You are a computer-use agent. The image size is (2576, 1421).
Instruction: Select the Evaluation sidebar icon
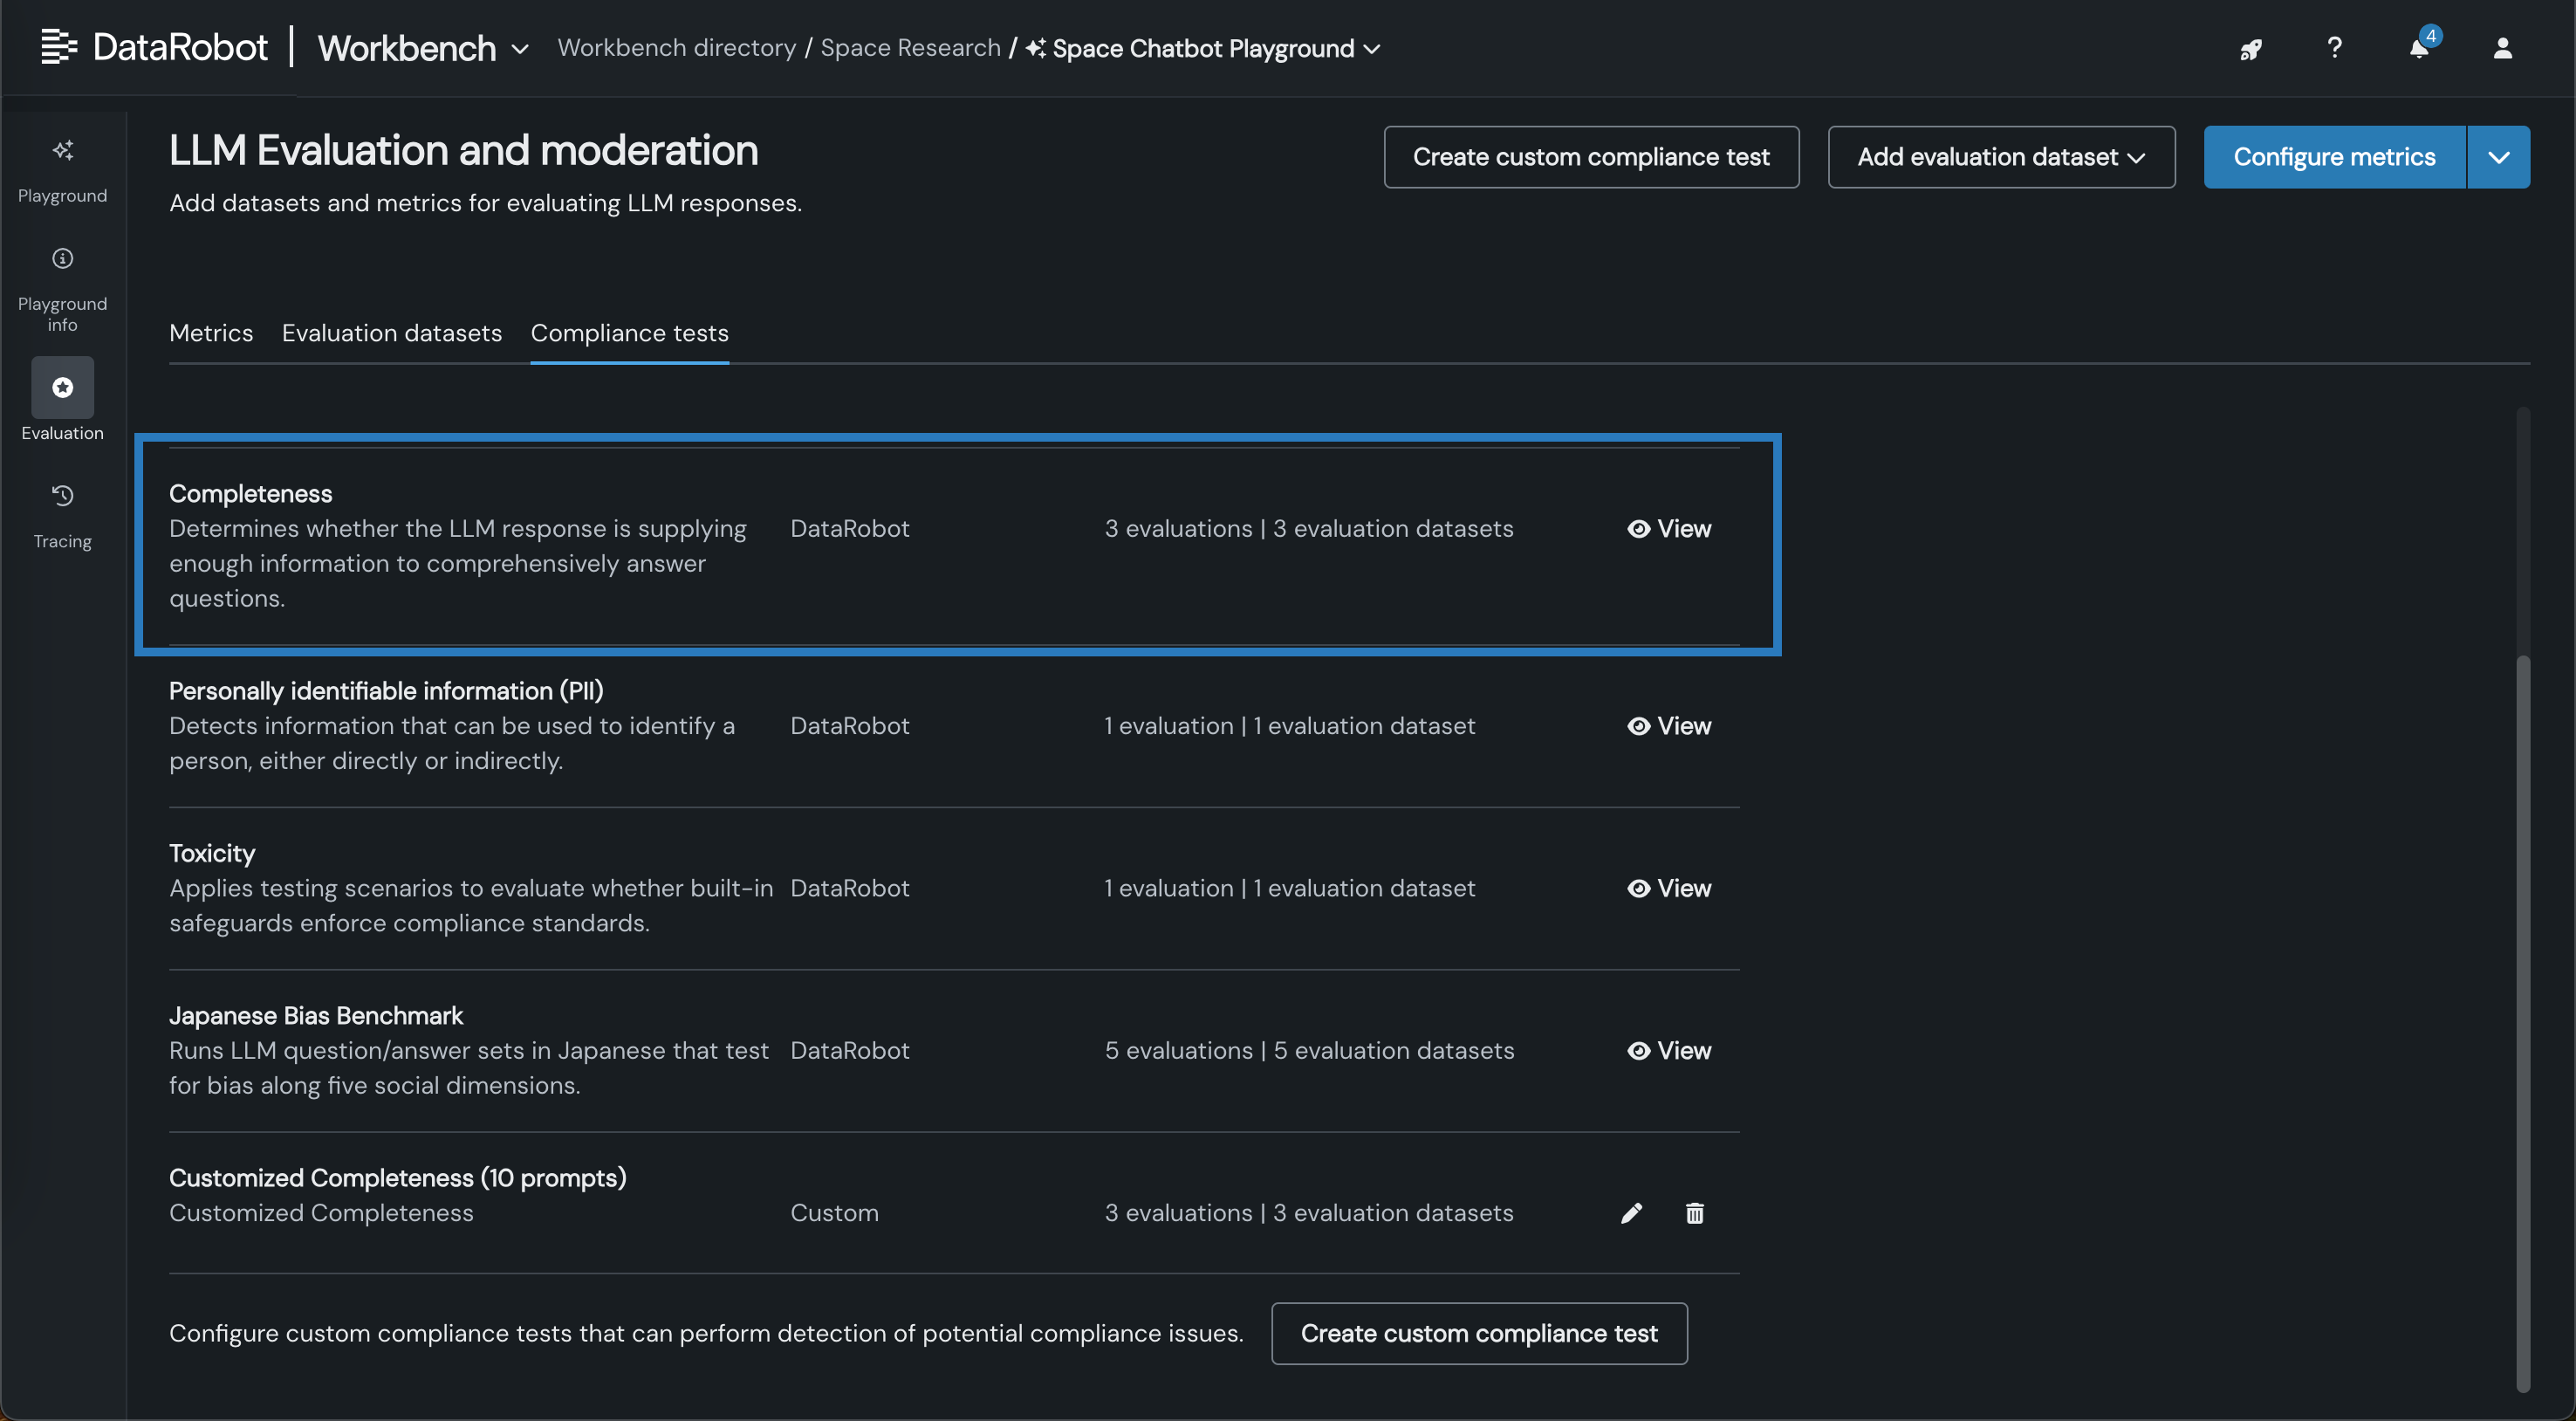click(62, 387)
